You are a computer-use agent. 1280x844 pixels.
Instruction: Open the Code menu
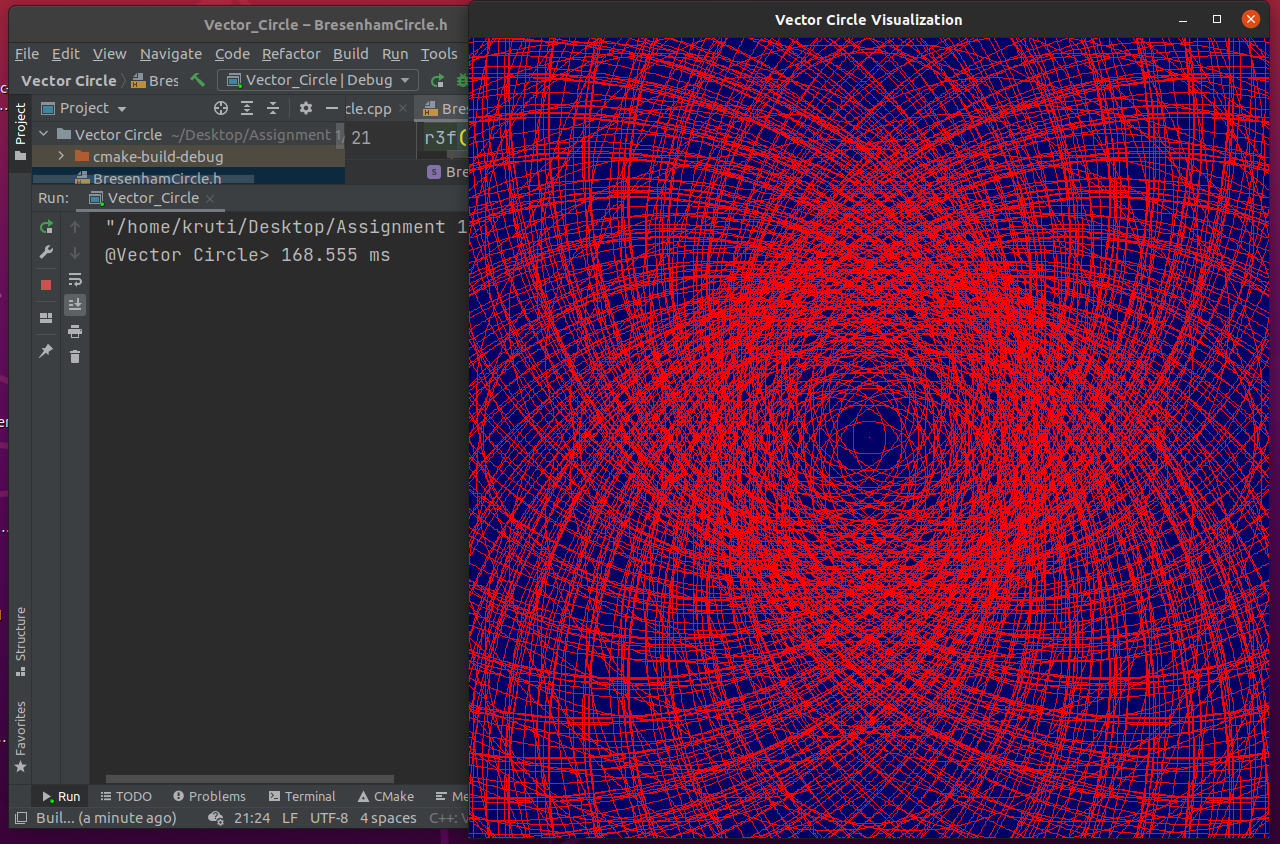coord(233,54)
